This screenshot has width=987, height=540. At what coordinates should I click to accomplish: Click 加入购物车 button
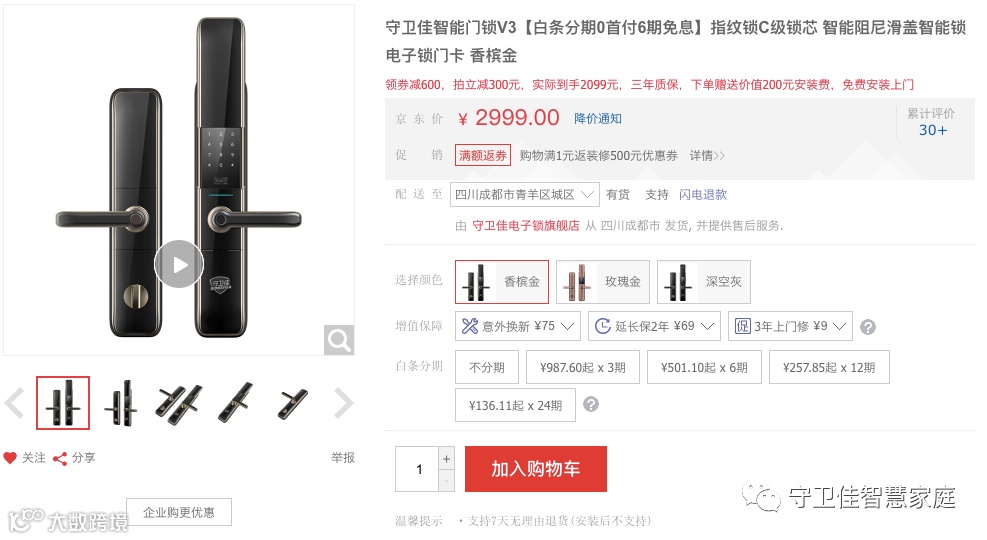click(x=536, y=469)
